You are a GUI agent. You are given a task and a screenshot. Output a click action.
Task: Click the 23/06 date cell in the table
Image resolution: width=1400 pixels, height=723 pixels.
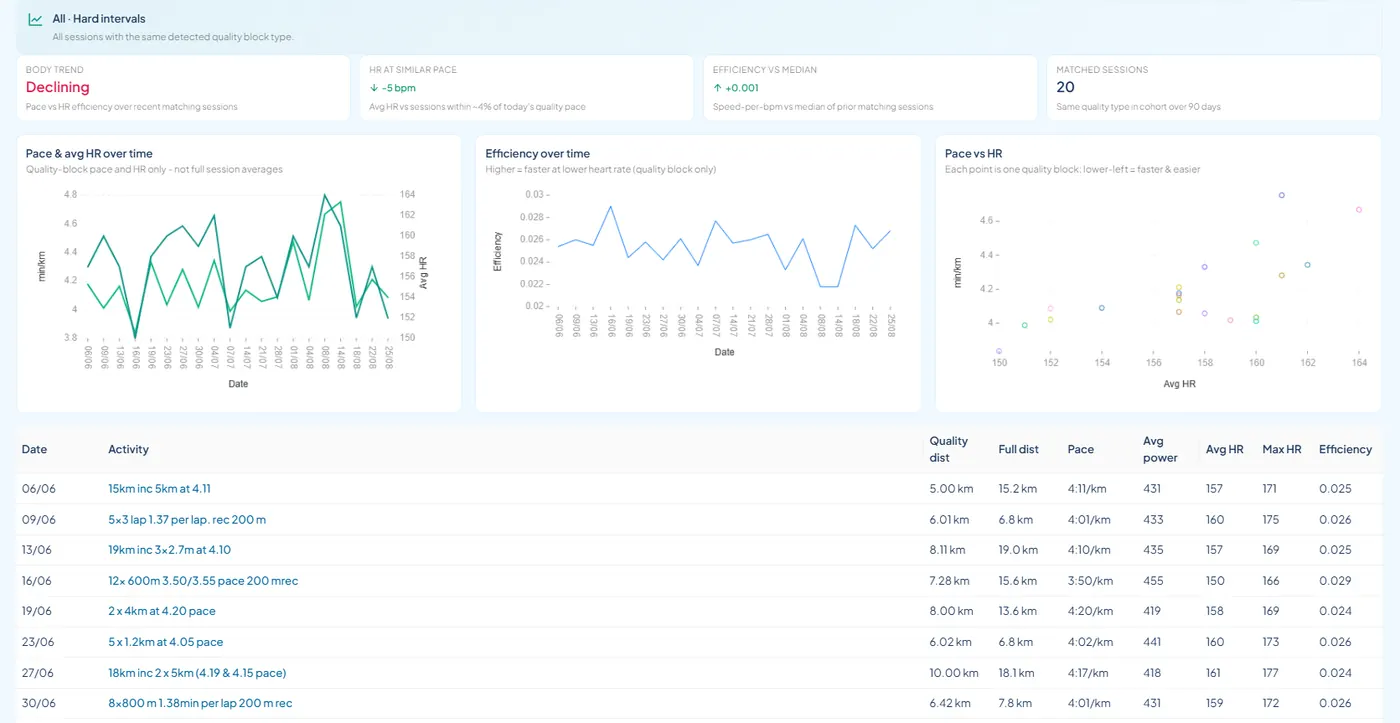(39, 642)
